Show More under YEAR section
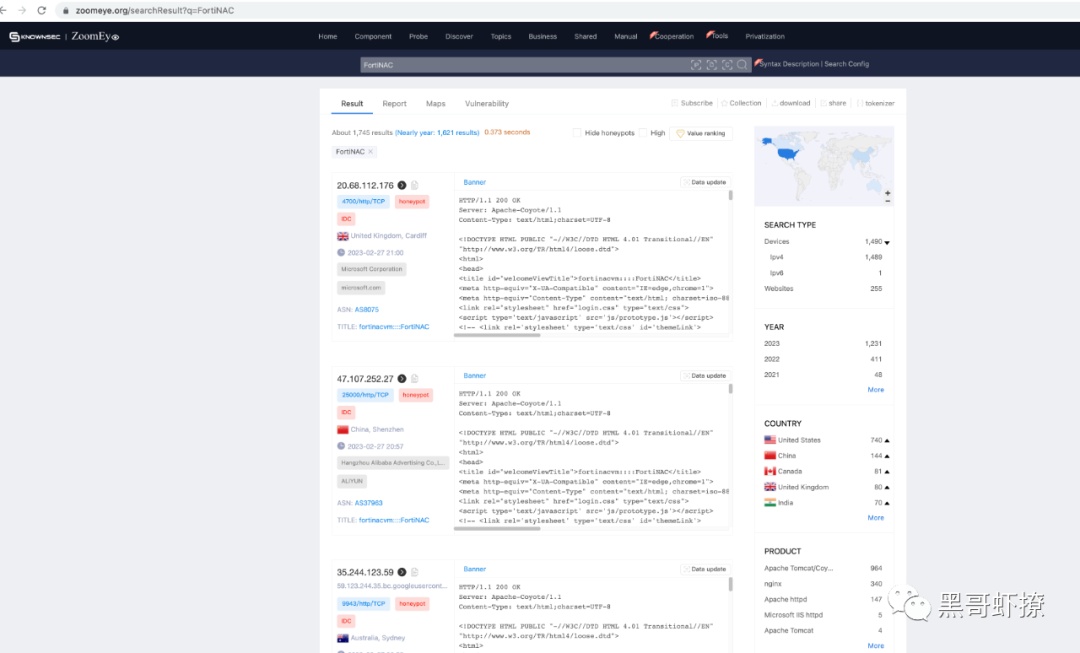The image size is (1080, 653). pyautogui.click(x=875, y=390)
